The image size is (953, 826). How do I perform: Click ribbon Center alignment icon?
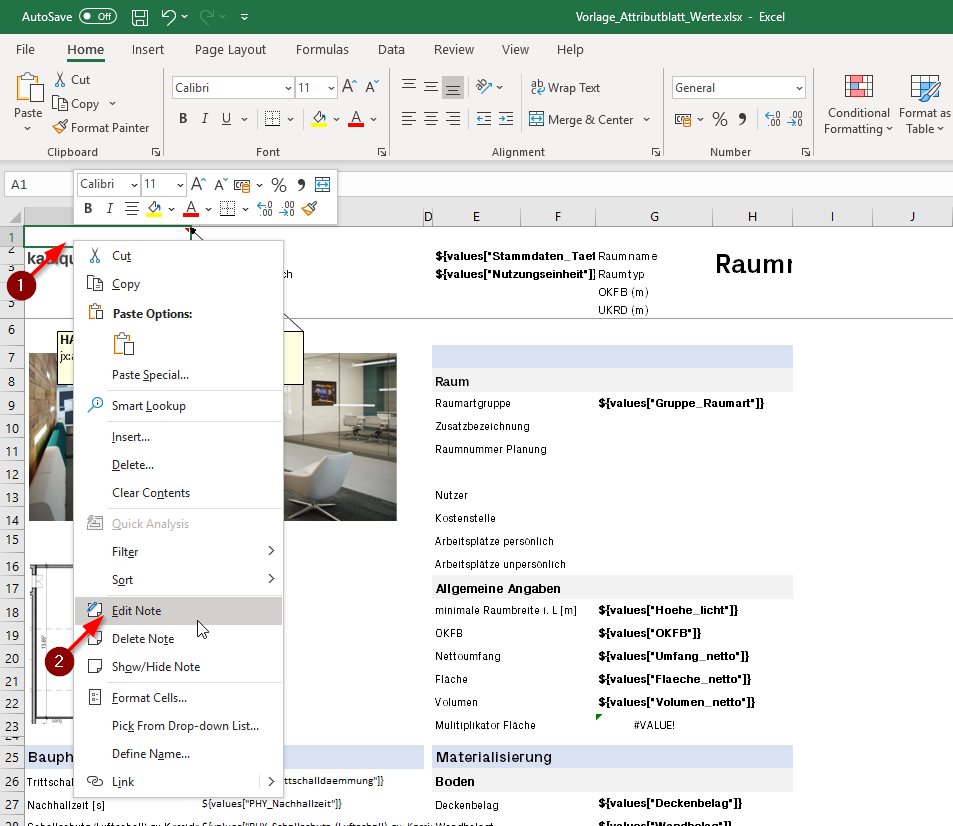[x=431, y=119]
